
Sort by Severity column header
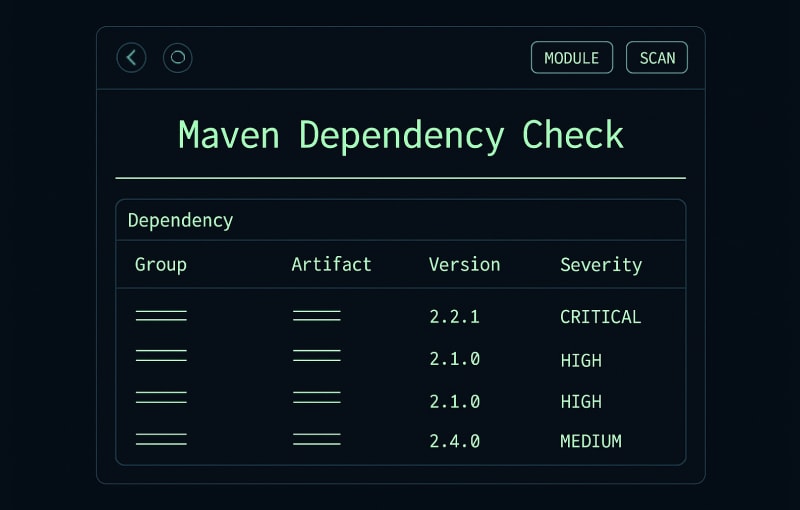click(601, 265)
